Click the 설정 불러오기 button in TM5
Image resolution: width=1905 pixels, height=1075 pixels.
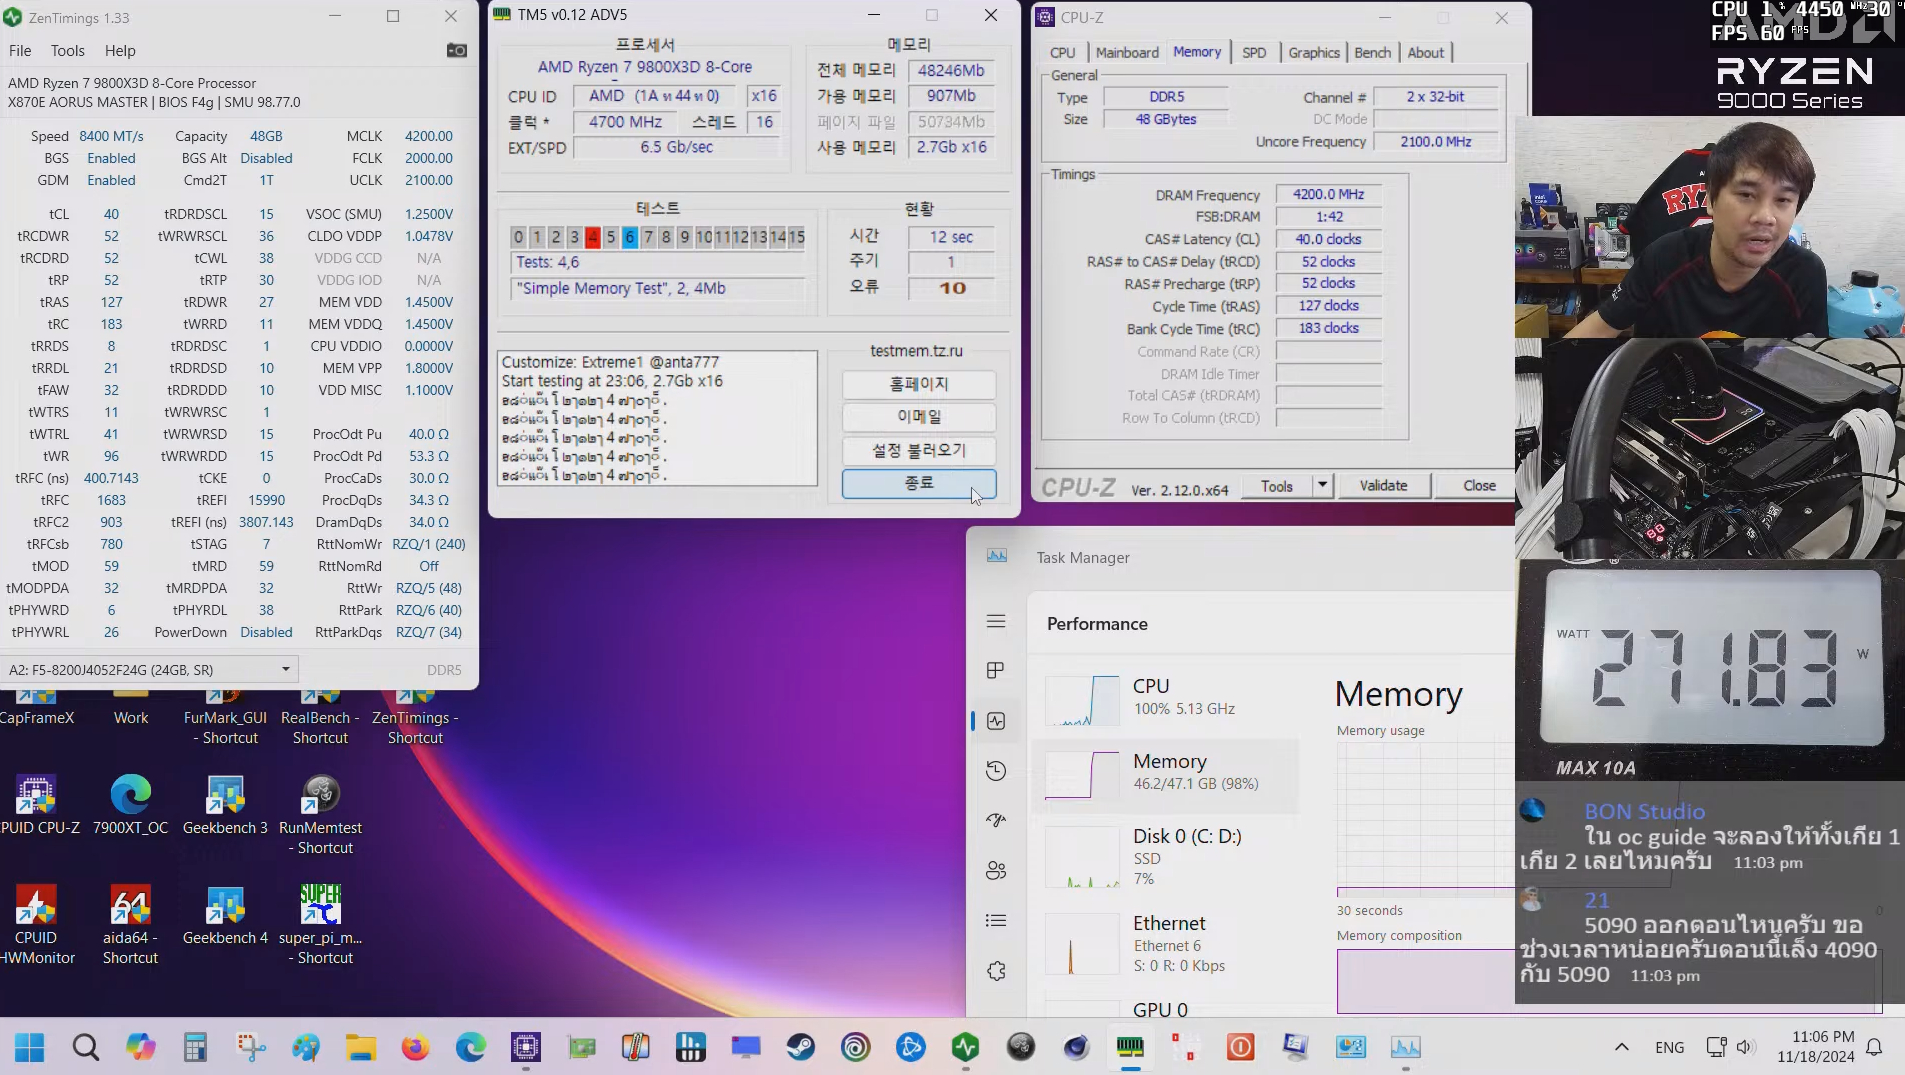[919, 450]
